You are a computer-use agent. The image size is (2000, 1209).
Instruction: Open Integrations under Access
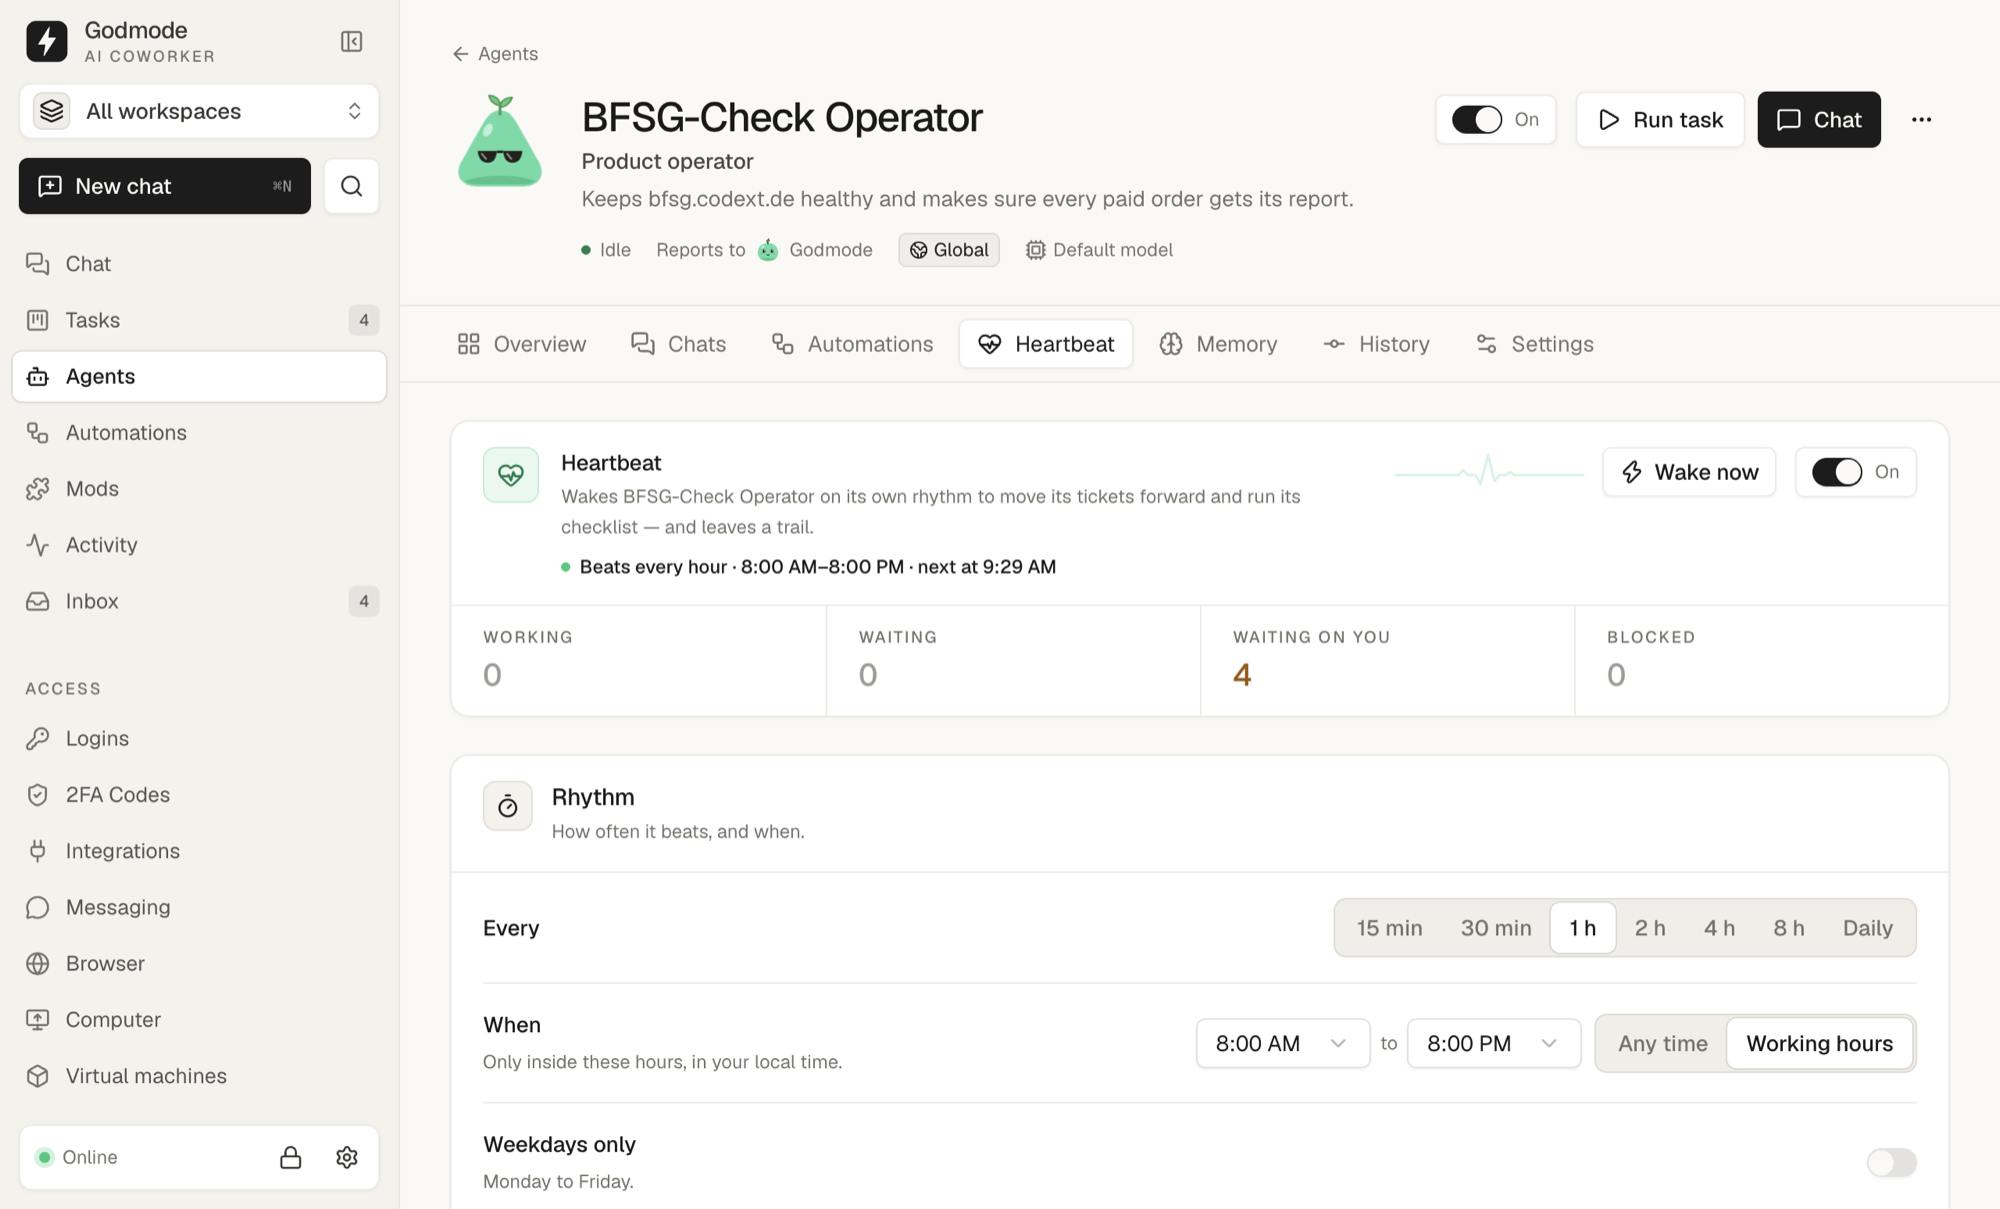pos(199,851)
